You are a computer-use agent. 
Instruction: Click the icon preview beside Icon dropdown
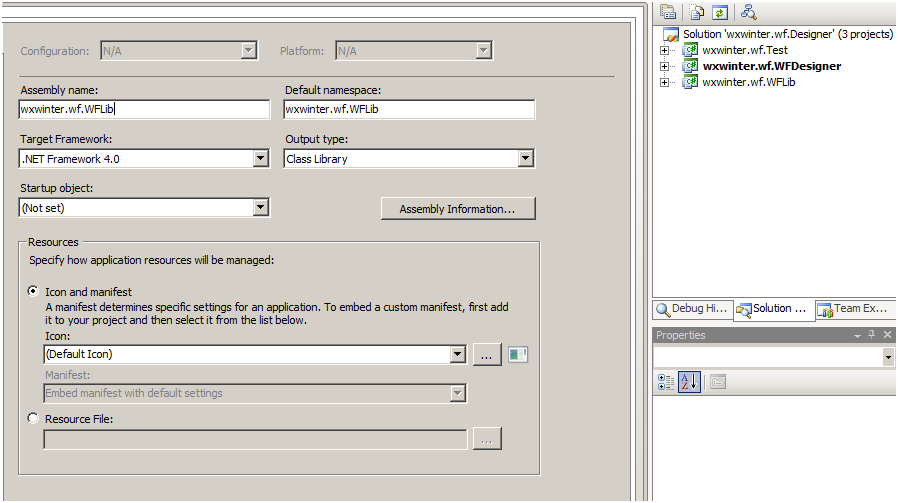point(518,355)
